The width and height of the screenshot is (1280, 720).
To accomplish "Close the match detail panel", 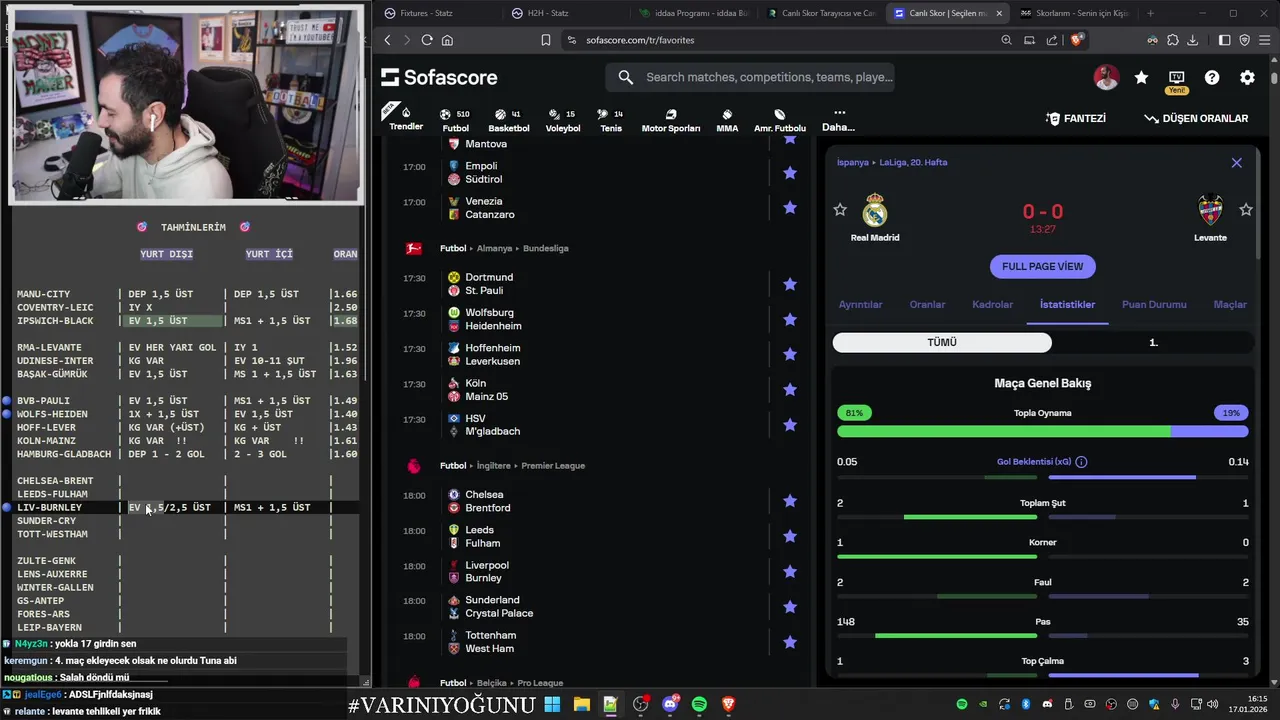I will (x=1237, y=162).
